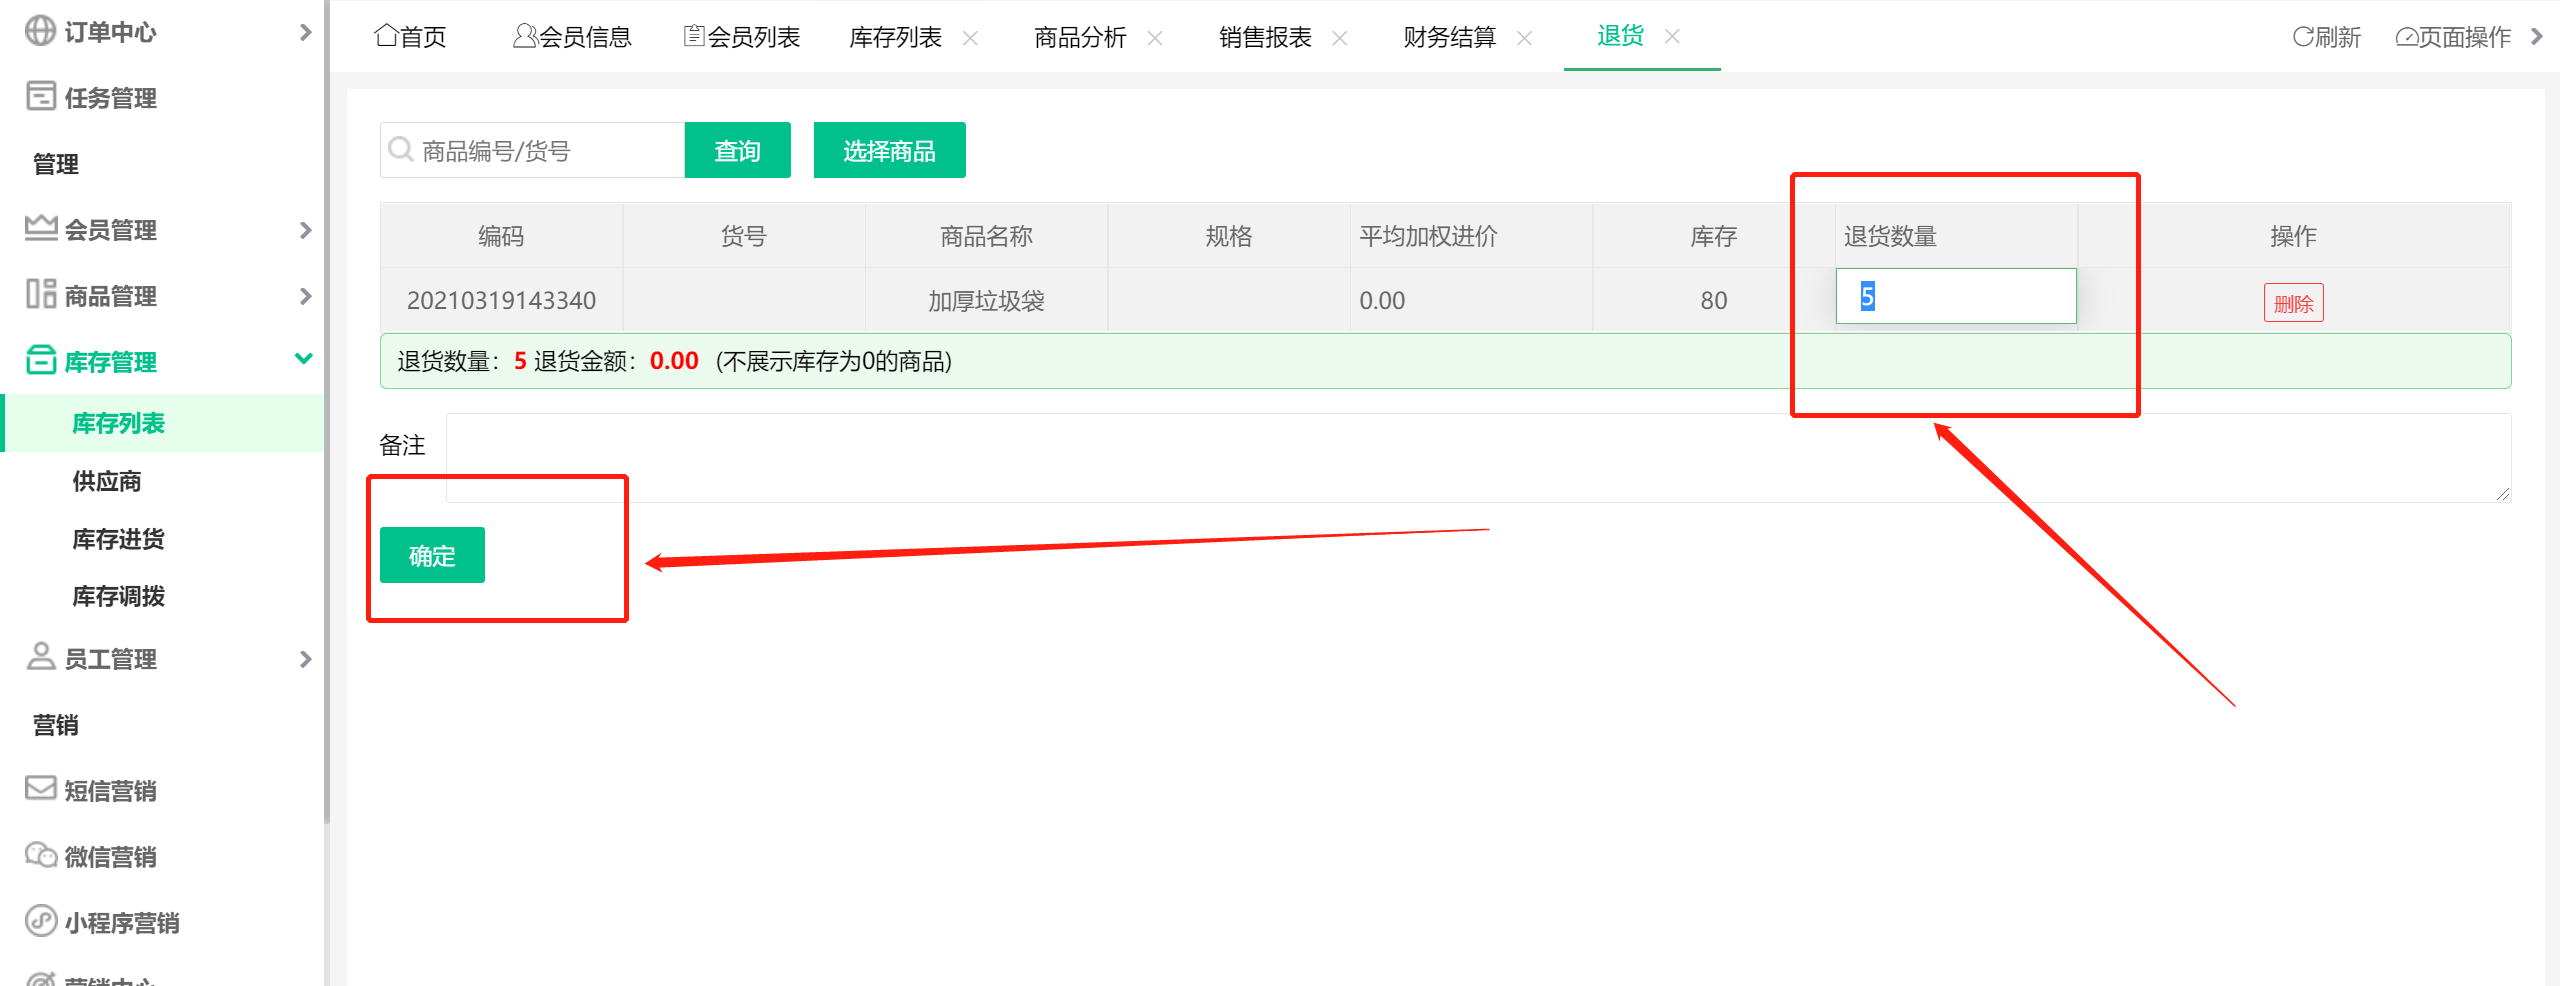
Task: Switch to the 商品分析 tab
Action: [1079, 37]
